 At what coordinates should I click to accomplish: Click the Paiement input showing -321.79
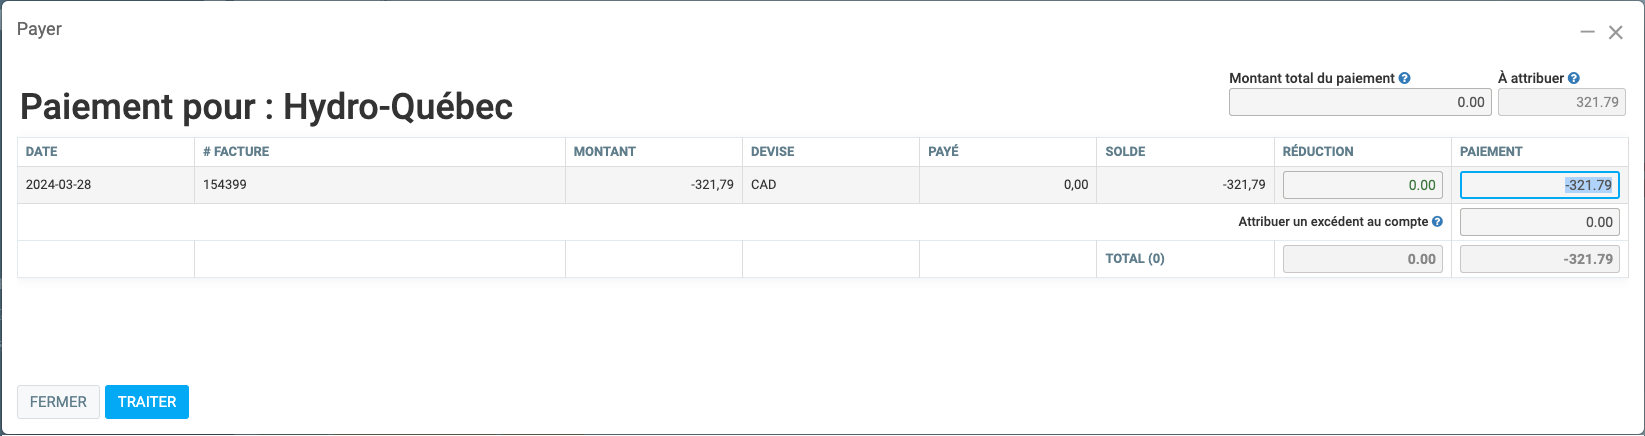(x=1539, y=185)
